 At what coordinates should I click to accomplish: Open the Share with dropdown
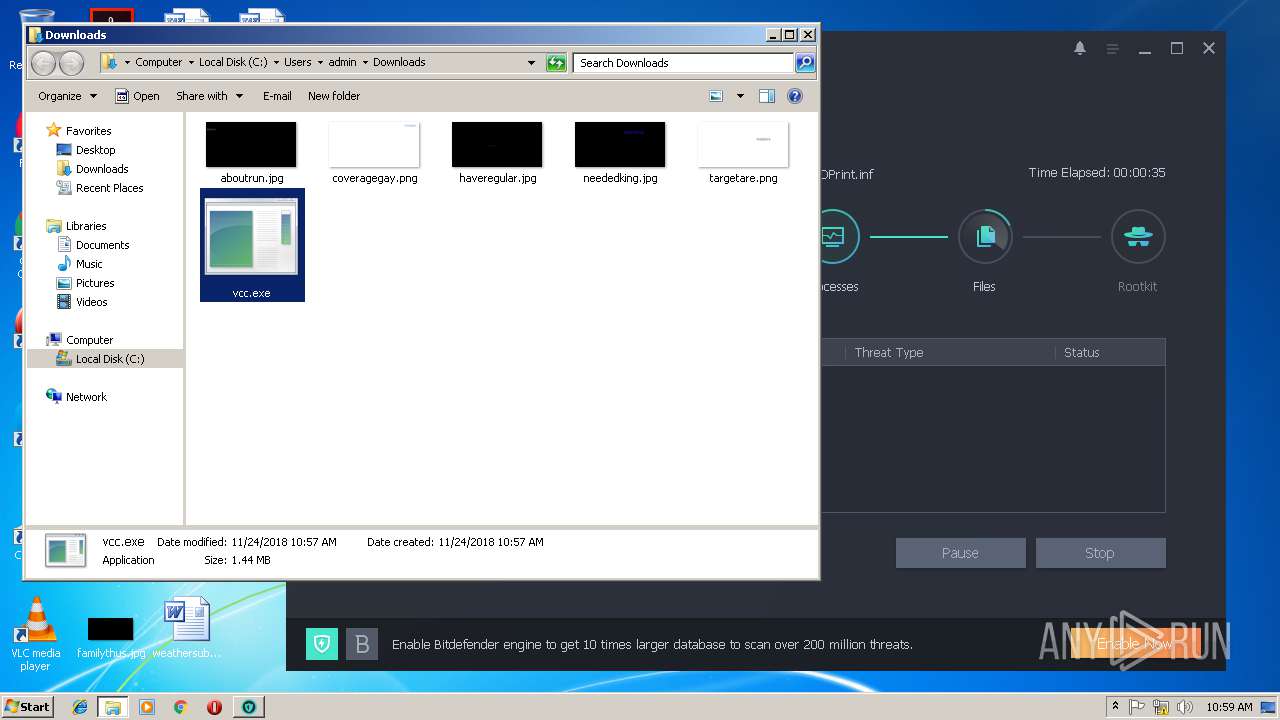click(209, 96)
